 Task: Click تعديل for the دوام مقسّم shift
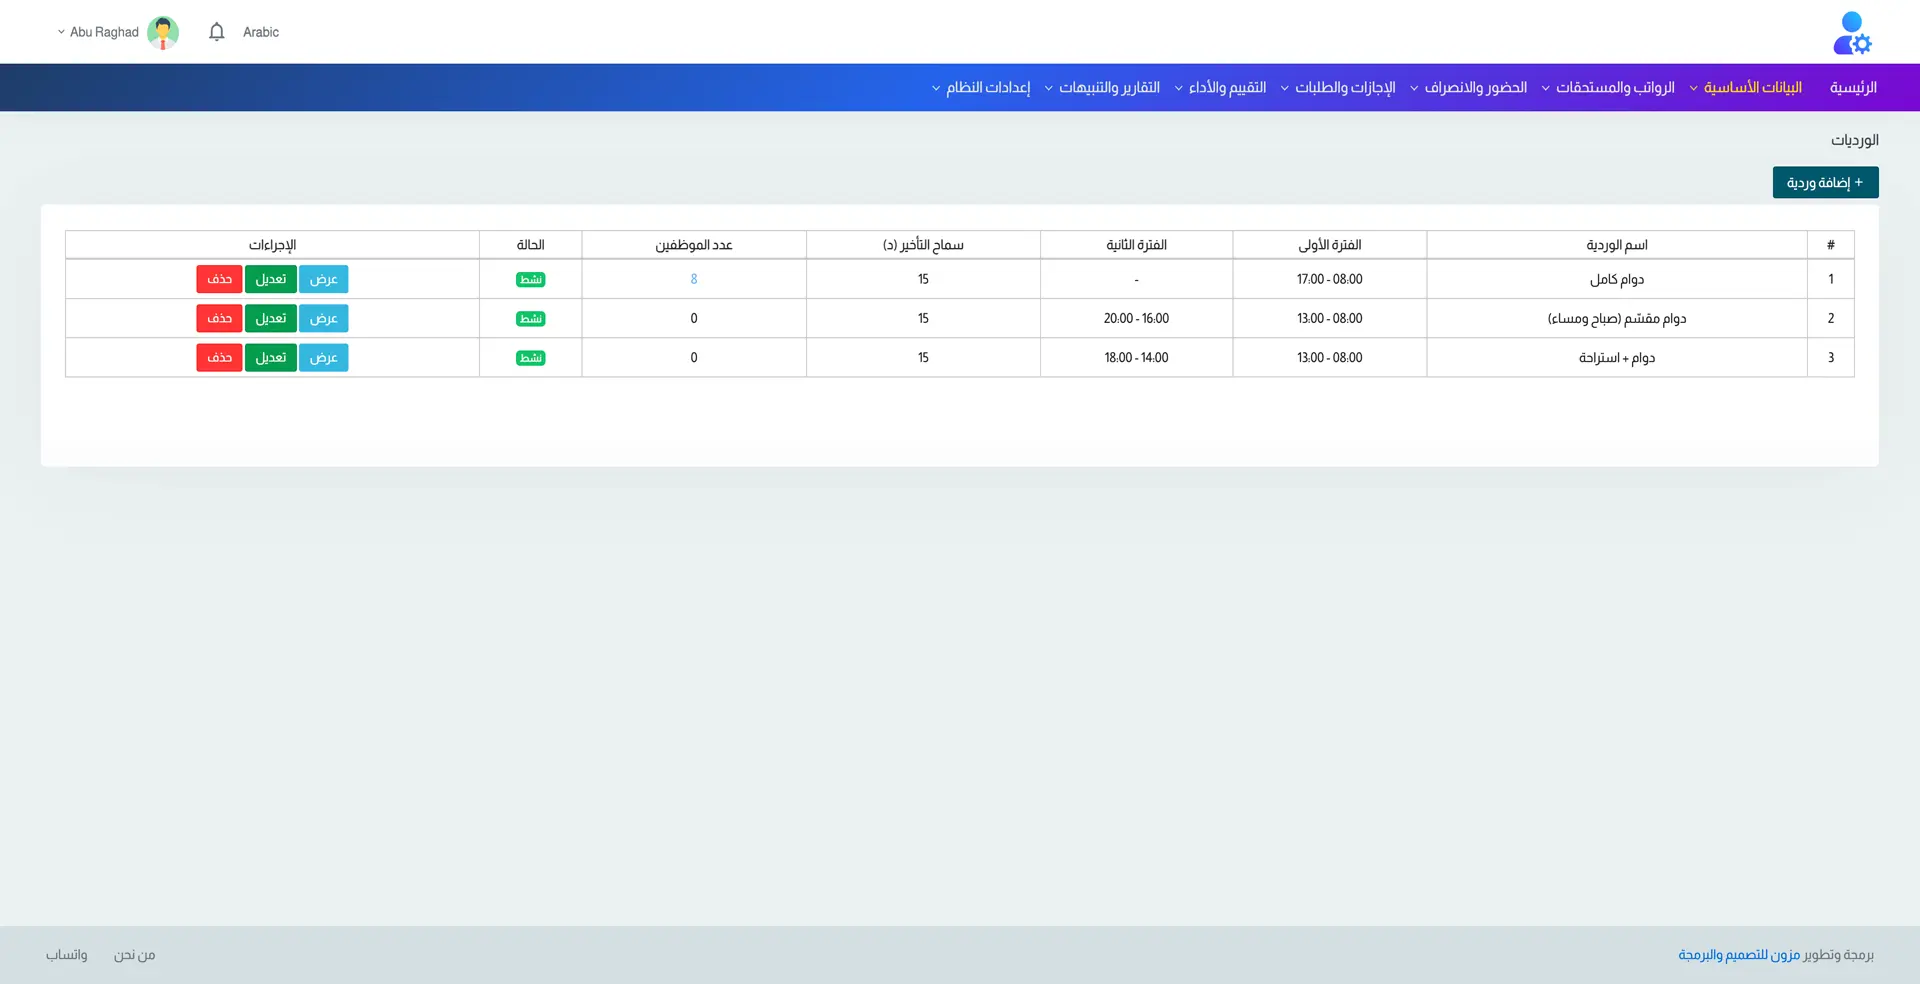tap(271, 319)
